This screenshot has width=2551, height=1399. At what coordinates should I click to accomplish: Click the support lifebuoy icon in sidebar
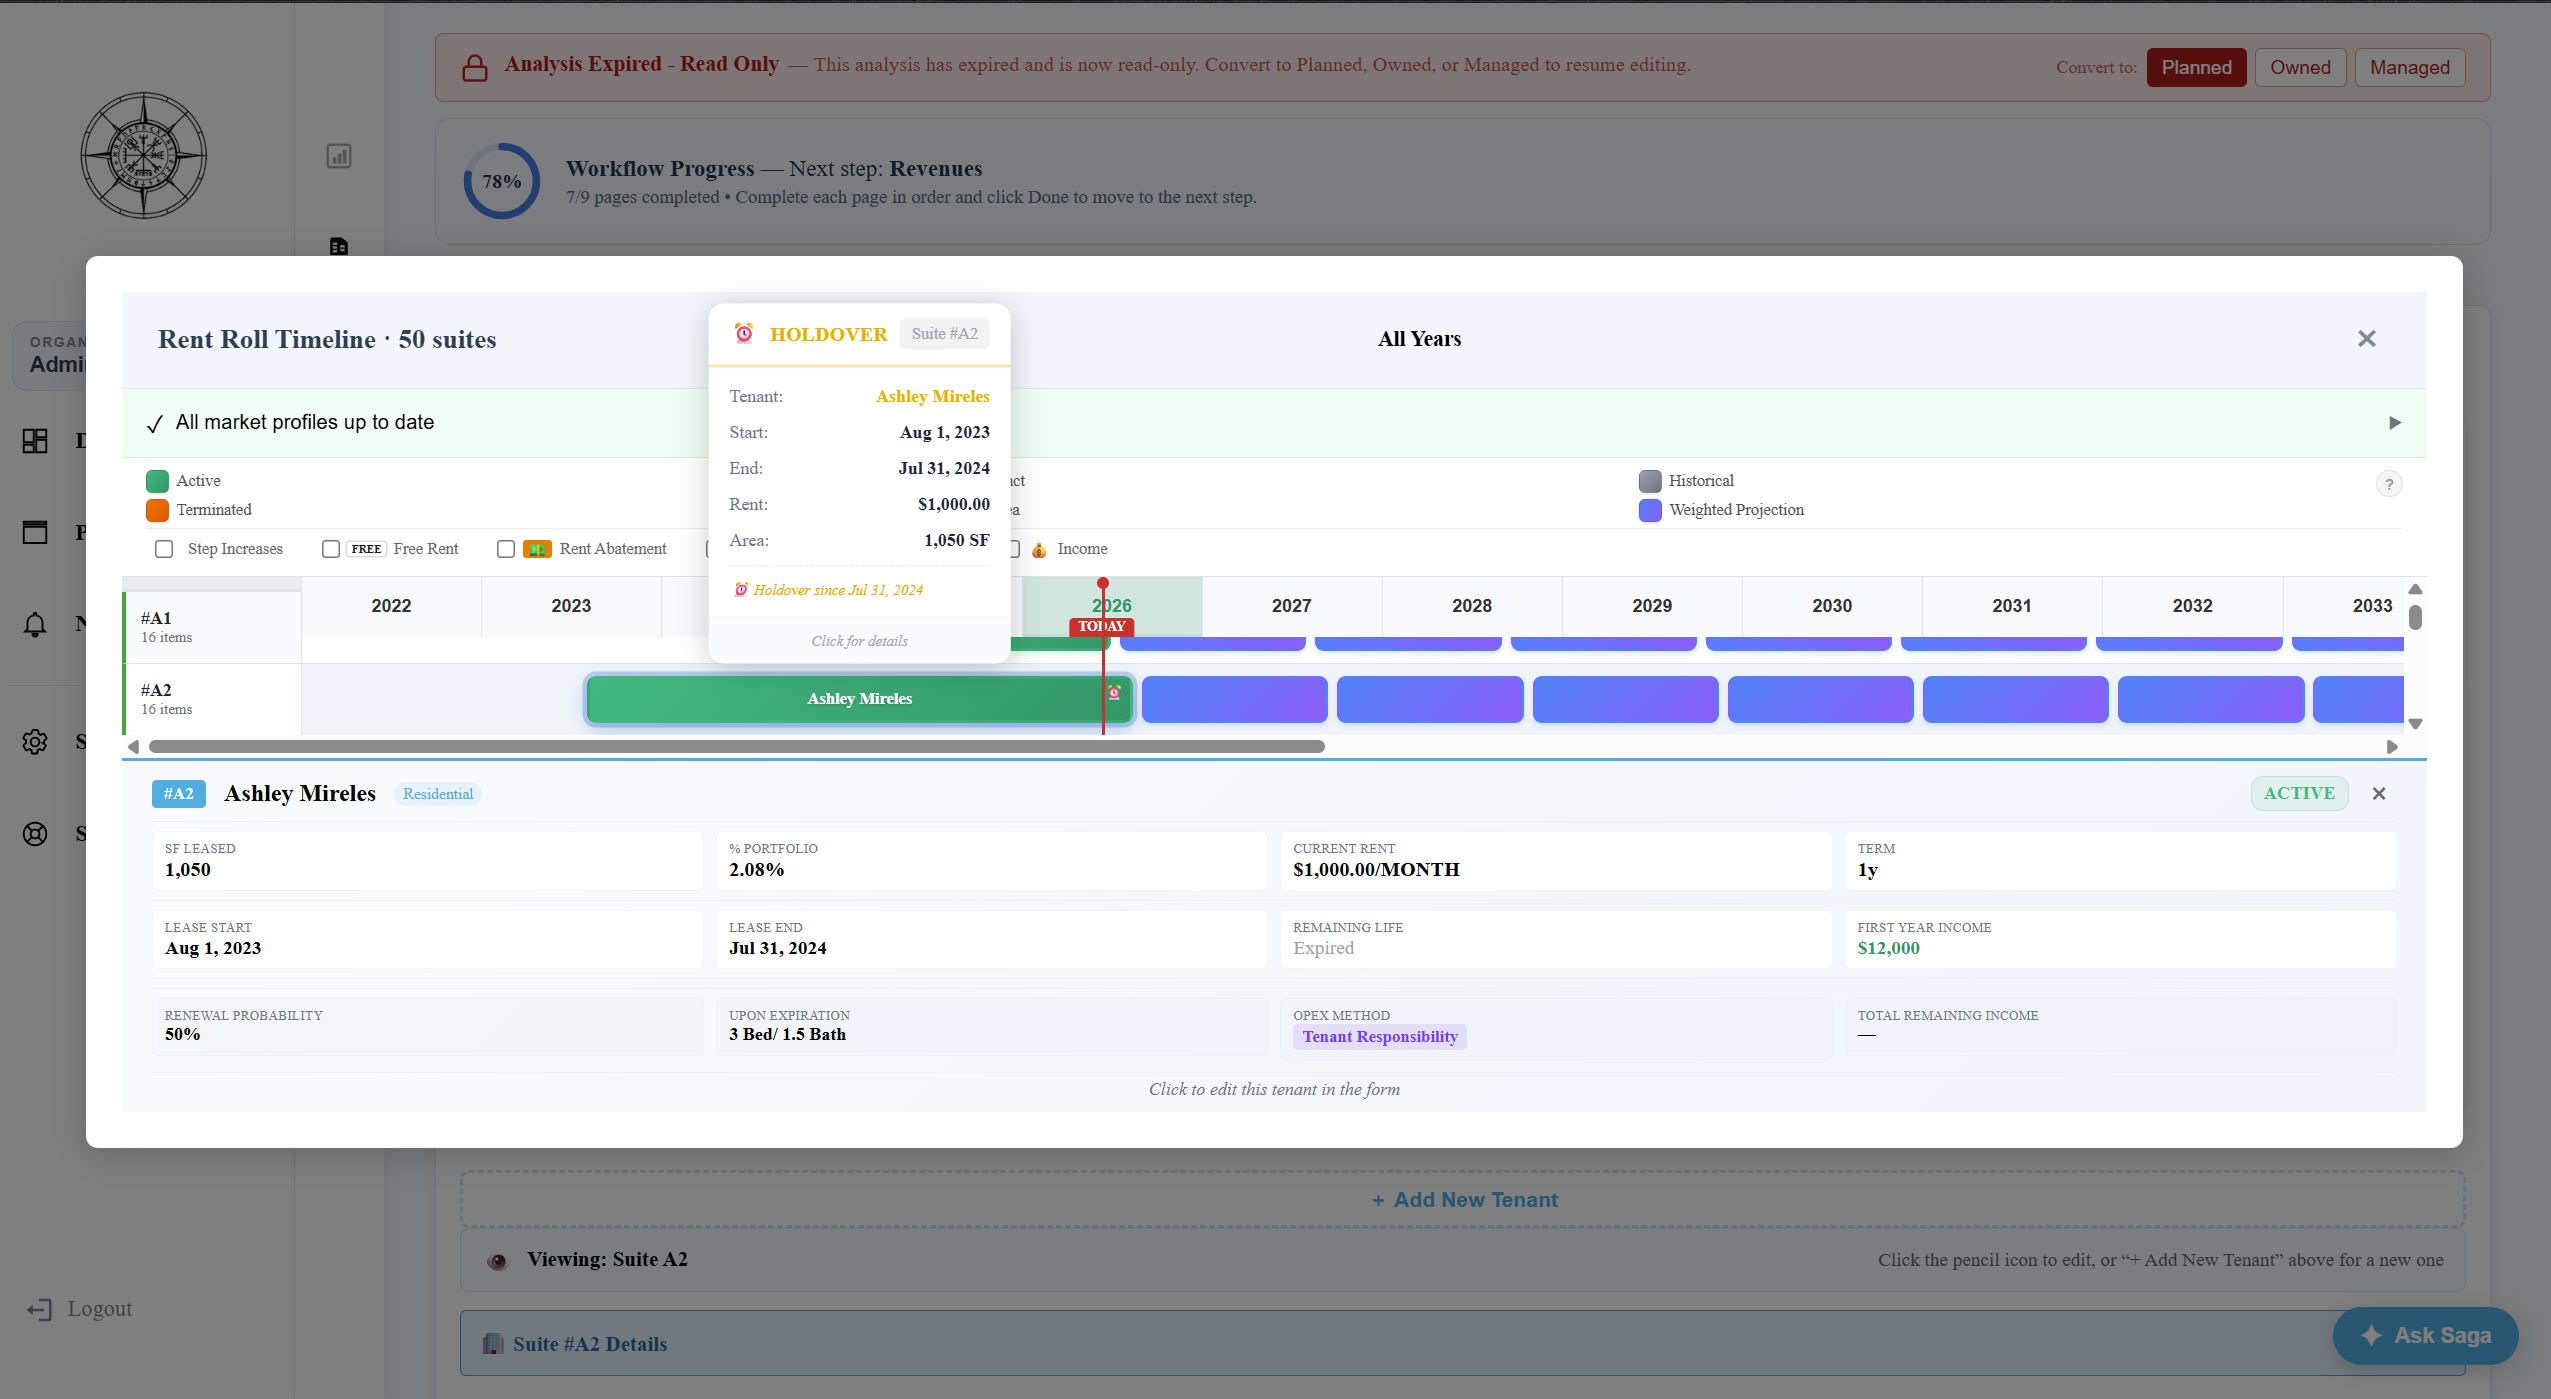[x=35, y=834]
